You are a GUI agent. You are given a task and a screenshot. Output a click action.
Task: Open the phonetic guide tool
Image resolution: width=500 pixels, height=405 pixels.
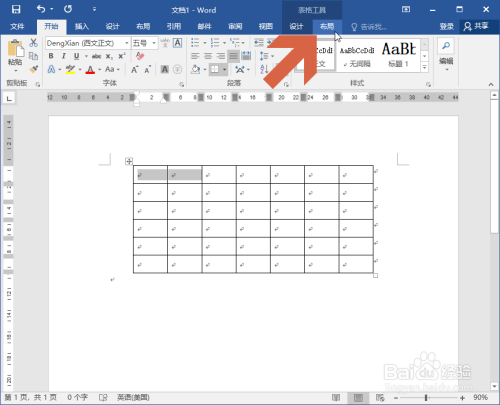pos(165,43)
